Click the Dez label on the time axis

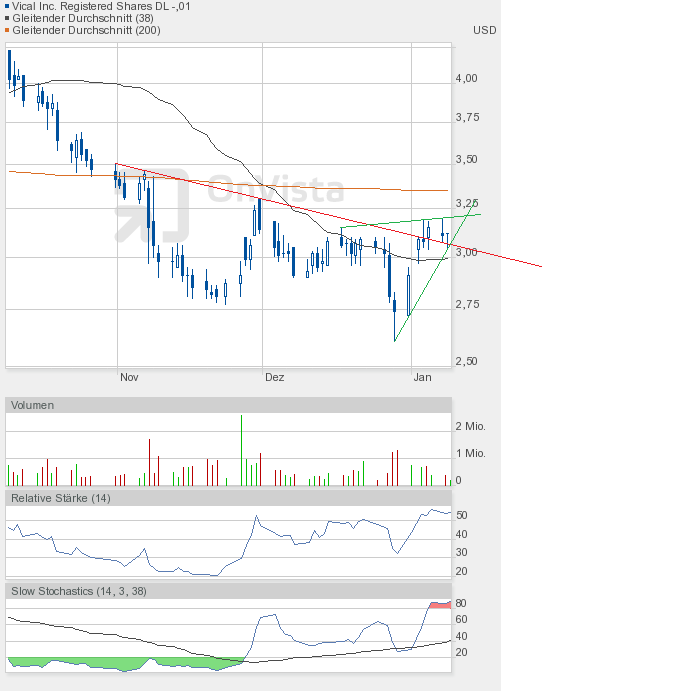[275, 378]
